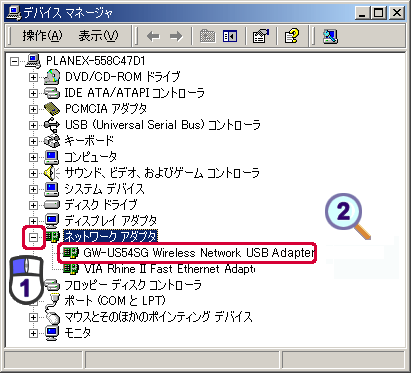
Task: Click the display adapter monitor icon
Action: tap(52, 220)
